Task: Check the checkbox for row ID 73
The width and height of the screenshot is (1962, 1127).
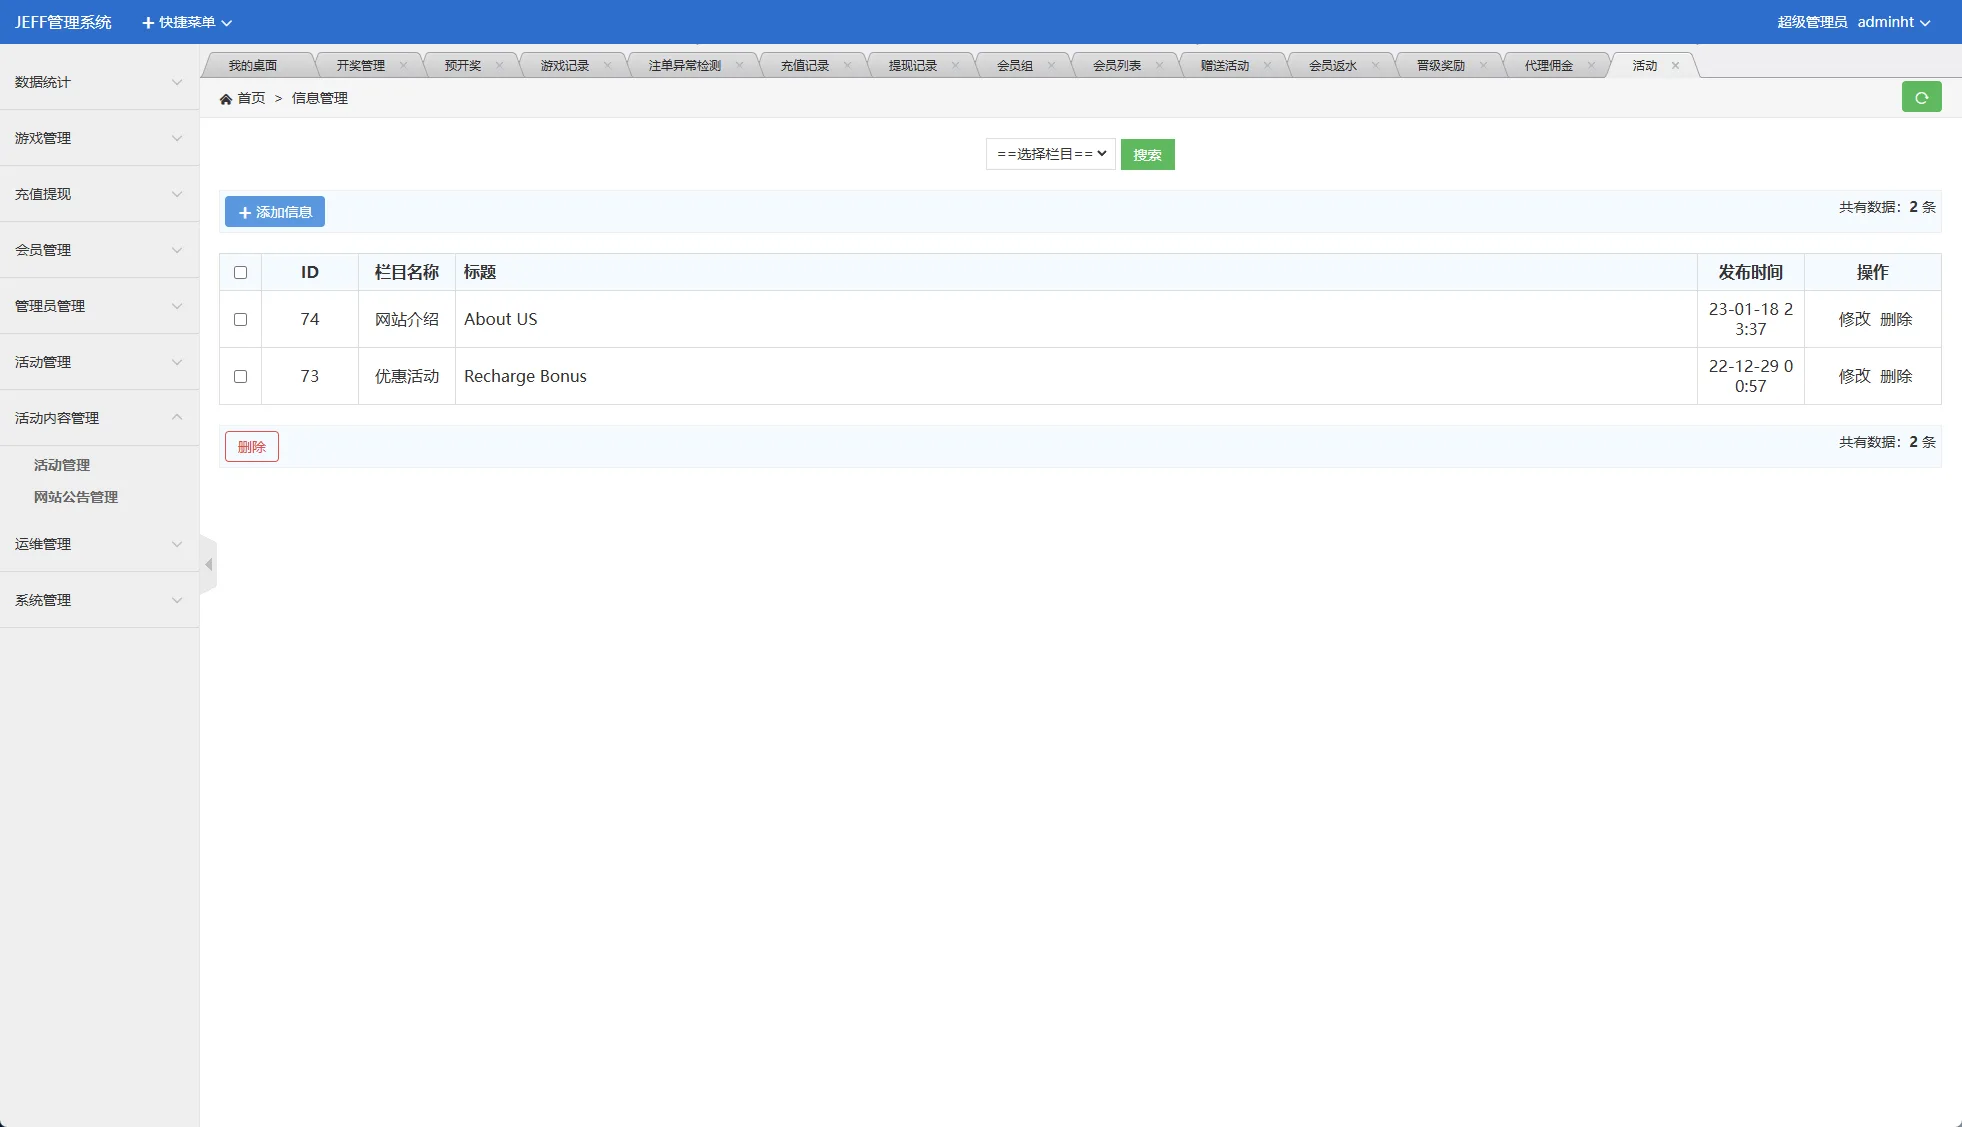Action: [x=240, y=377]
